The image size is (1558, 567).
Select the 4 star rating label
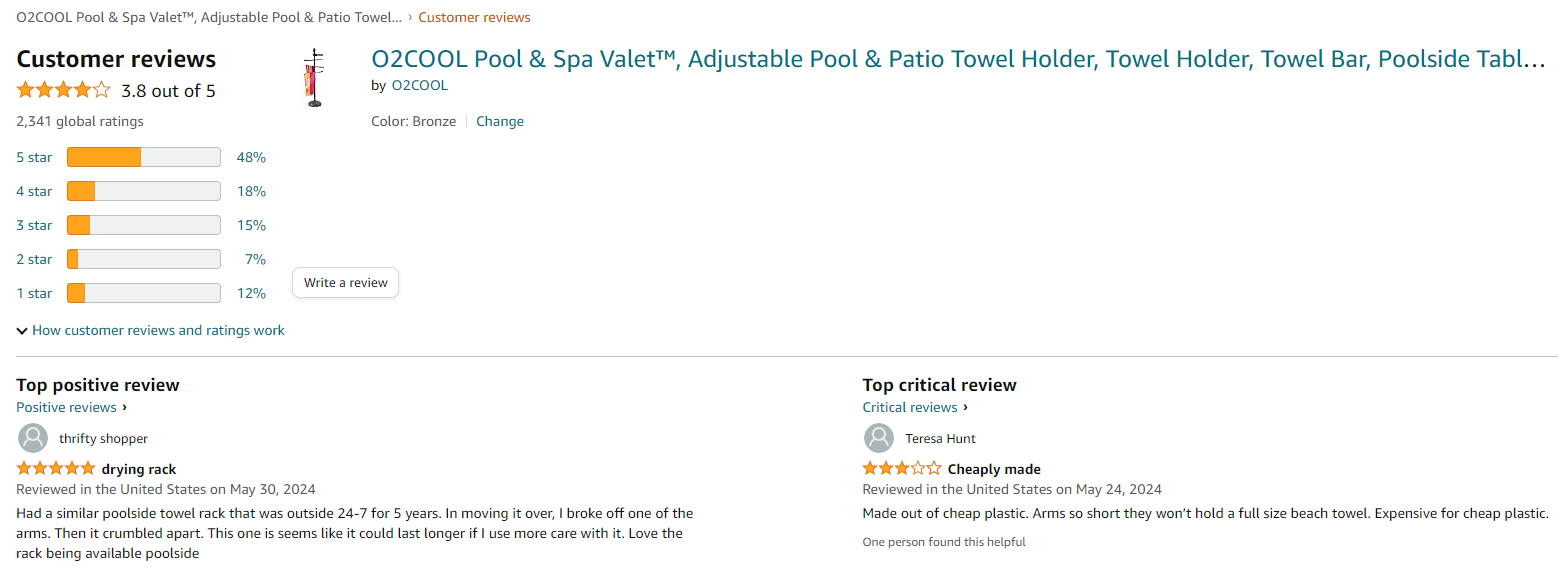click(x=34, y=191)
